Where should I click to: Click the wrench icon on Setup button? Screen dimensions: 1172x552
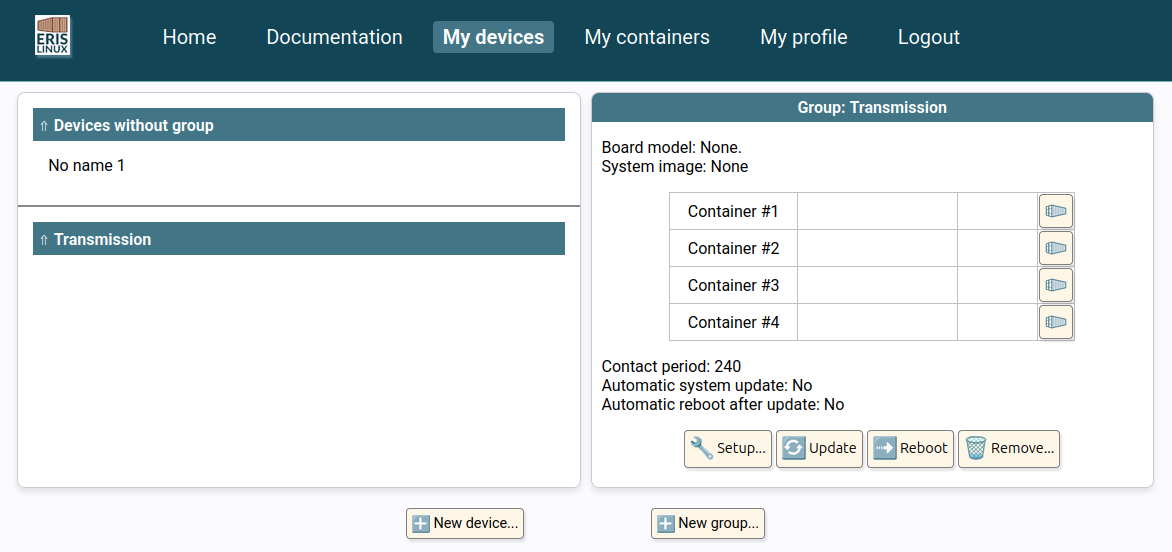[701, 448]
